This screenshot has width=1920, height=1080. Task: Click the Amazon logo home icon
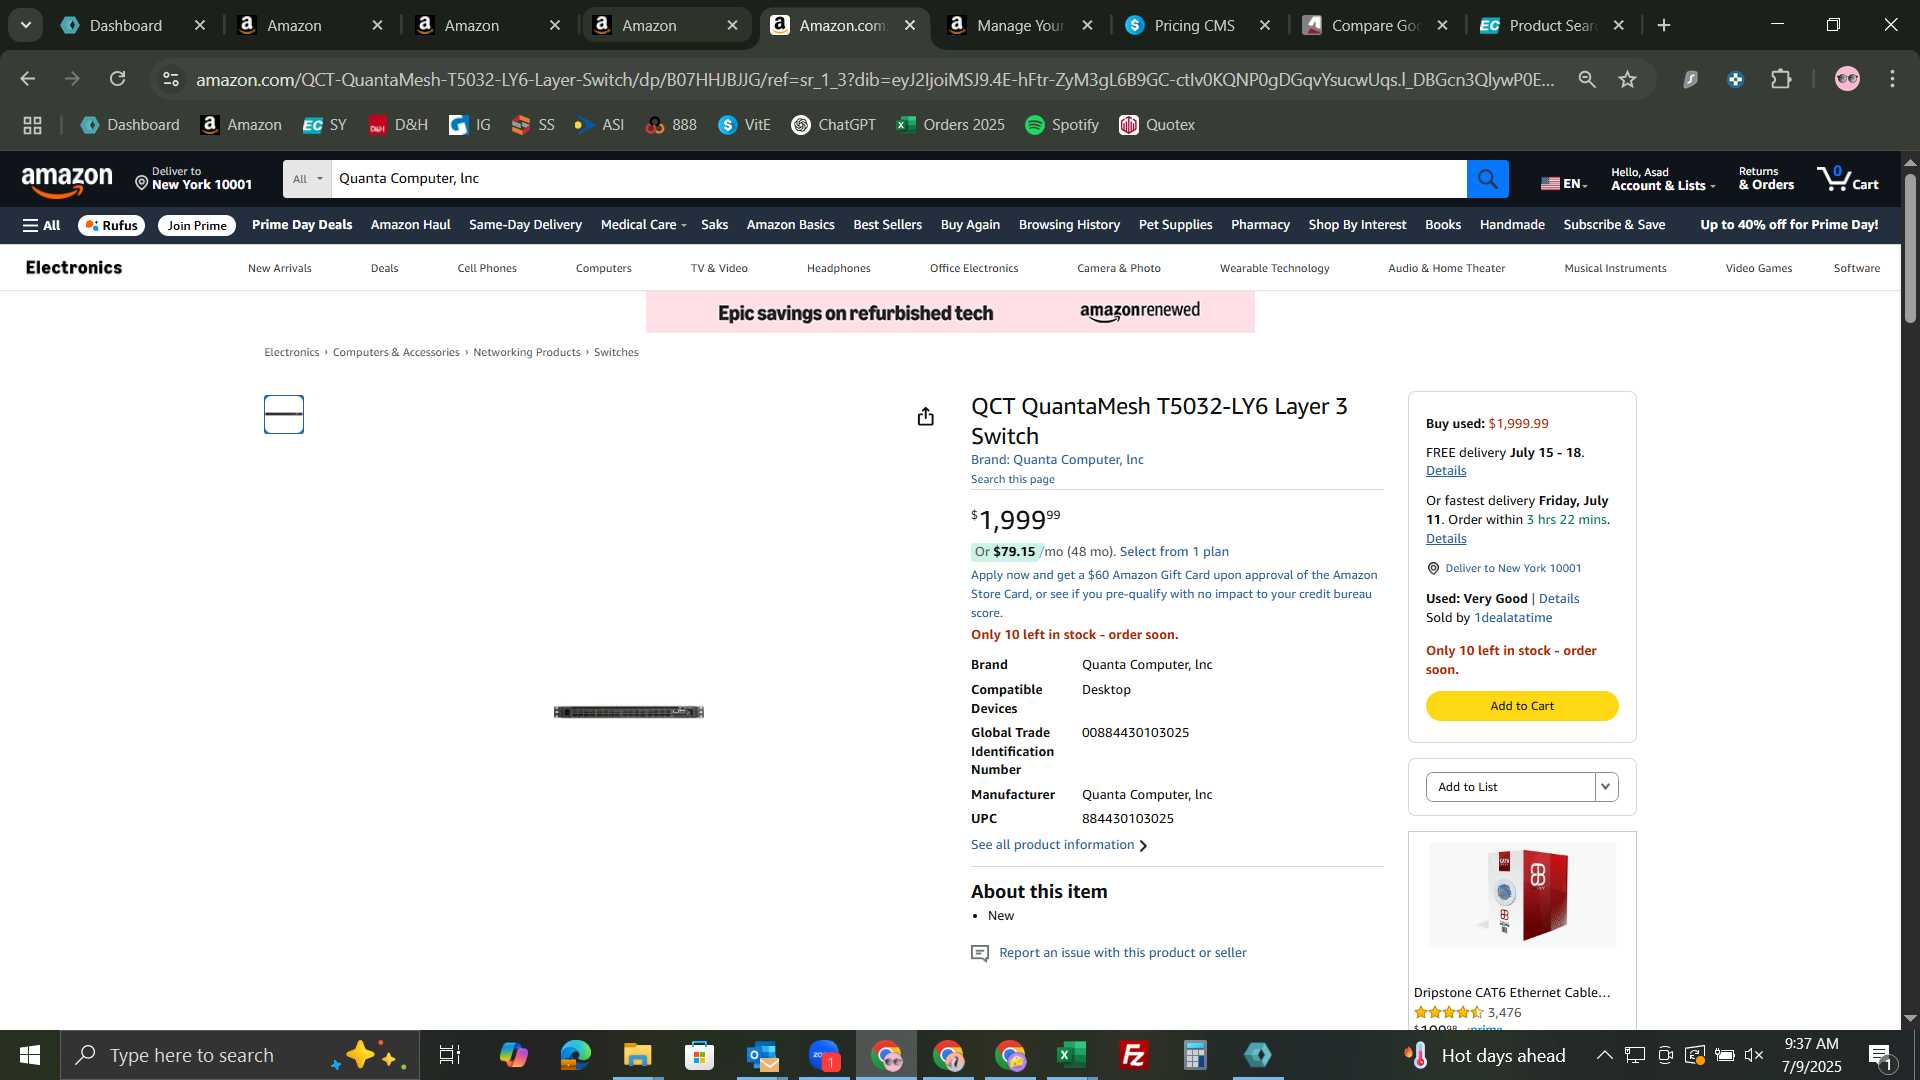[67, 181]
